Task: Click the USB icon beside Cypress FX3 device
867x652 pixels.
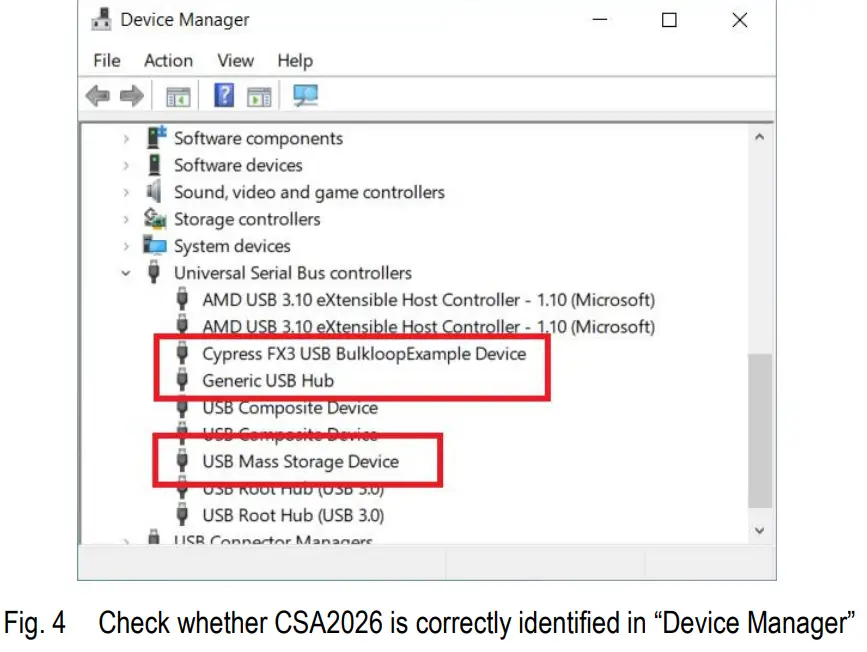Action: tap(182, 353)
